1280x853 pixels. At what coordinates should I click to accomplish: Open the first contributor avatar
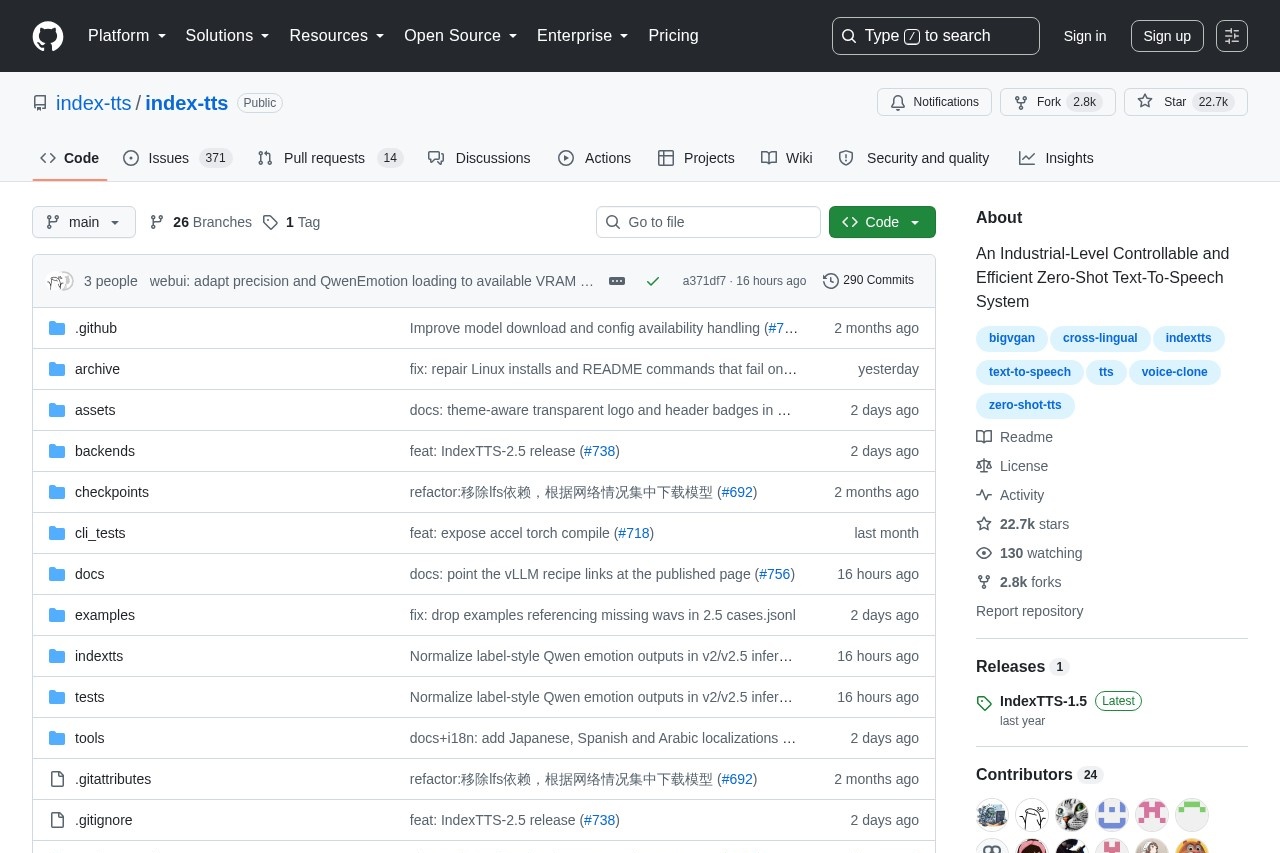click(992, 815)
